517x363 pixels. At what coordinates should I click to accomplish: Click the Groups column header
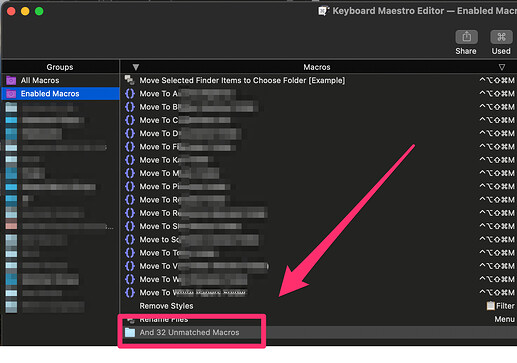tap(60, 67)
